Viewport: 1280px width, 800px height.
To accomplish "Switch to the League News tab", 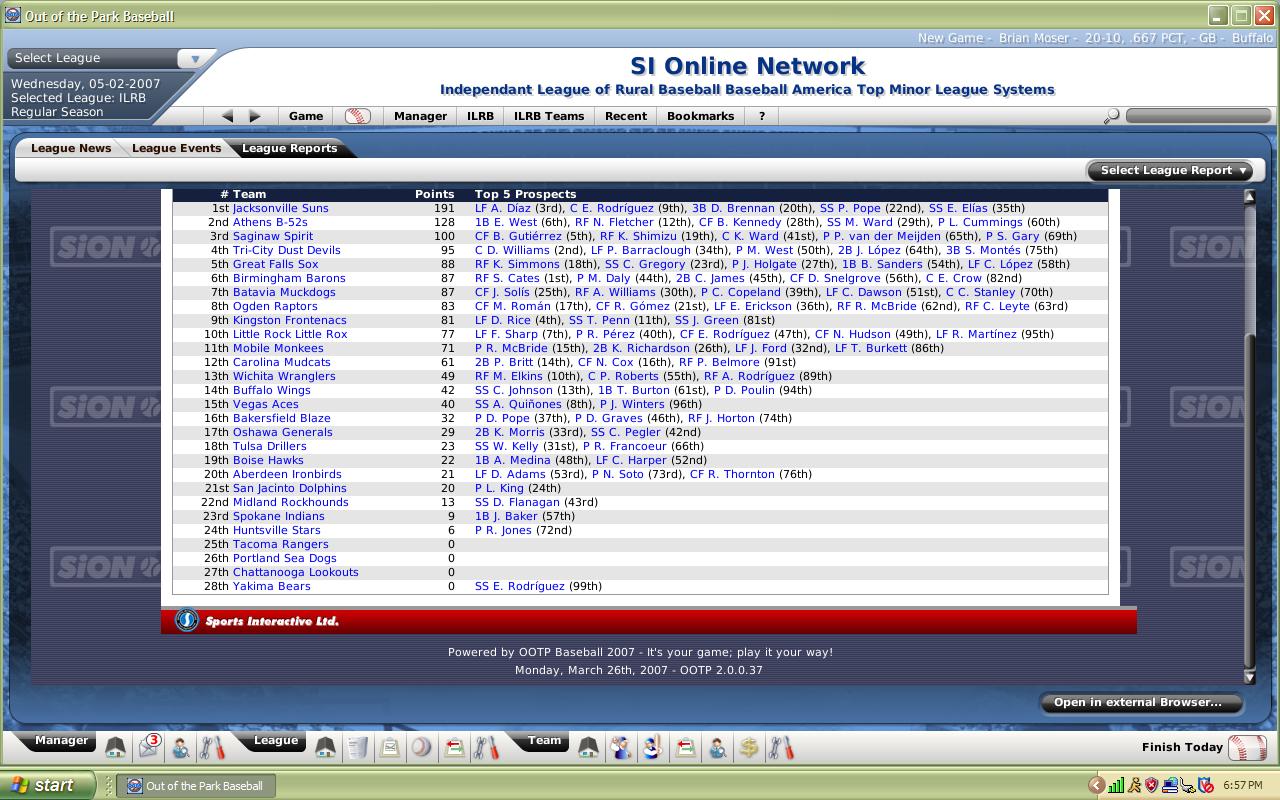I will pyautogui.click(x=71, y=148).
